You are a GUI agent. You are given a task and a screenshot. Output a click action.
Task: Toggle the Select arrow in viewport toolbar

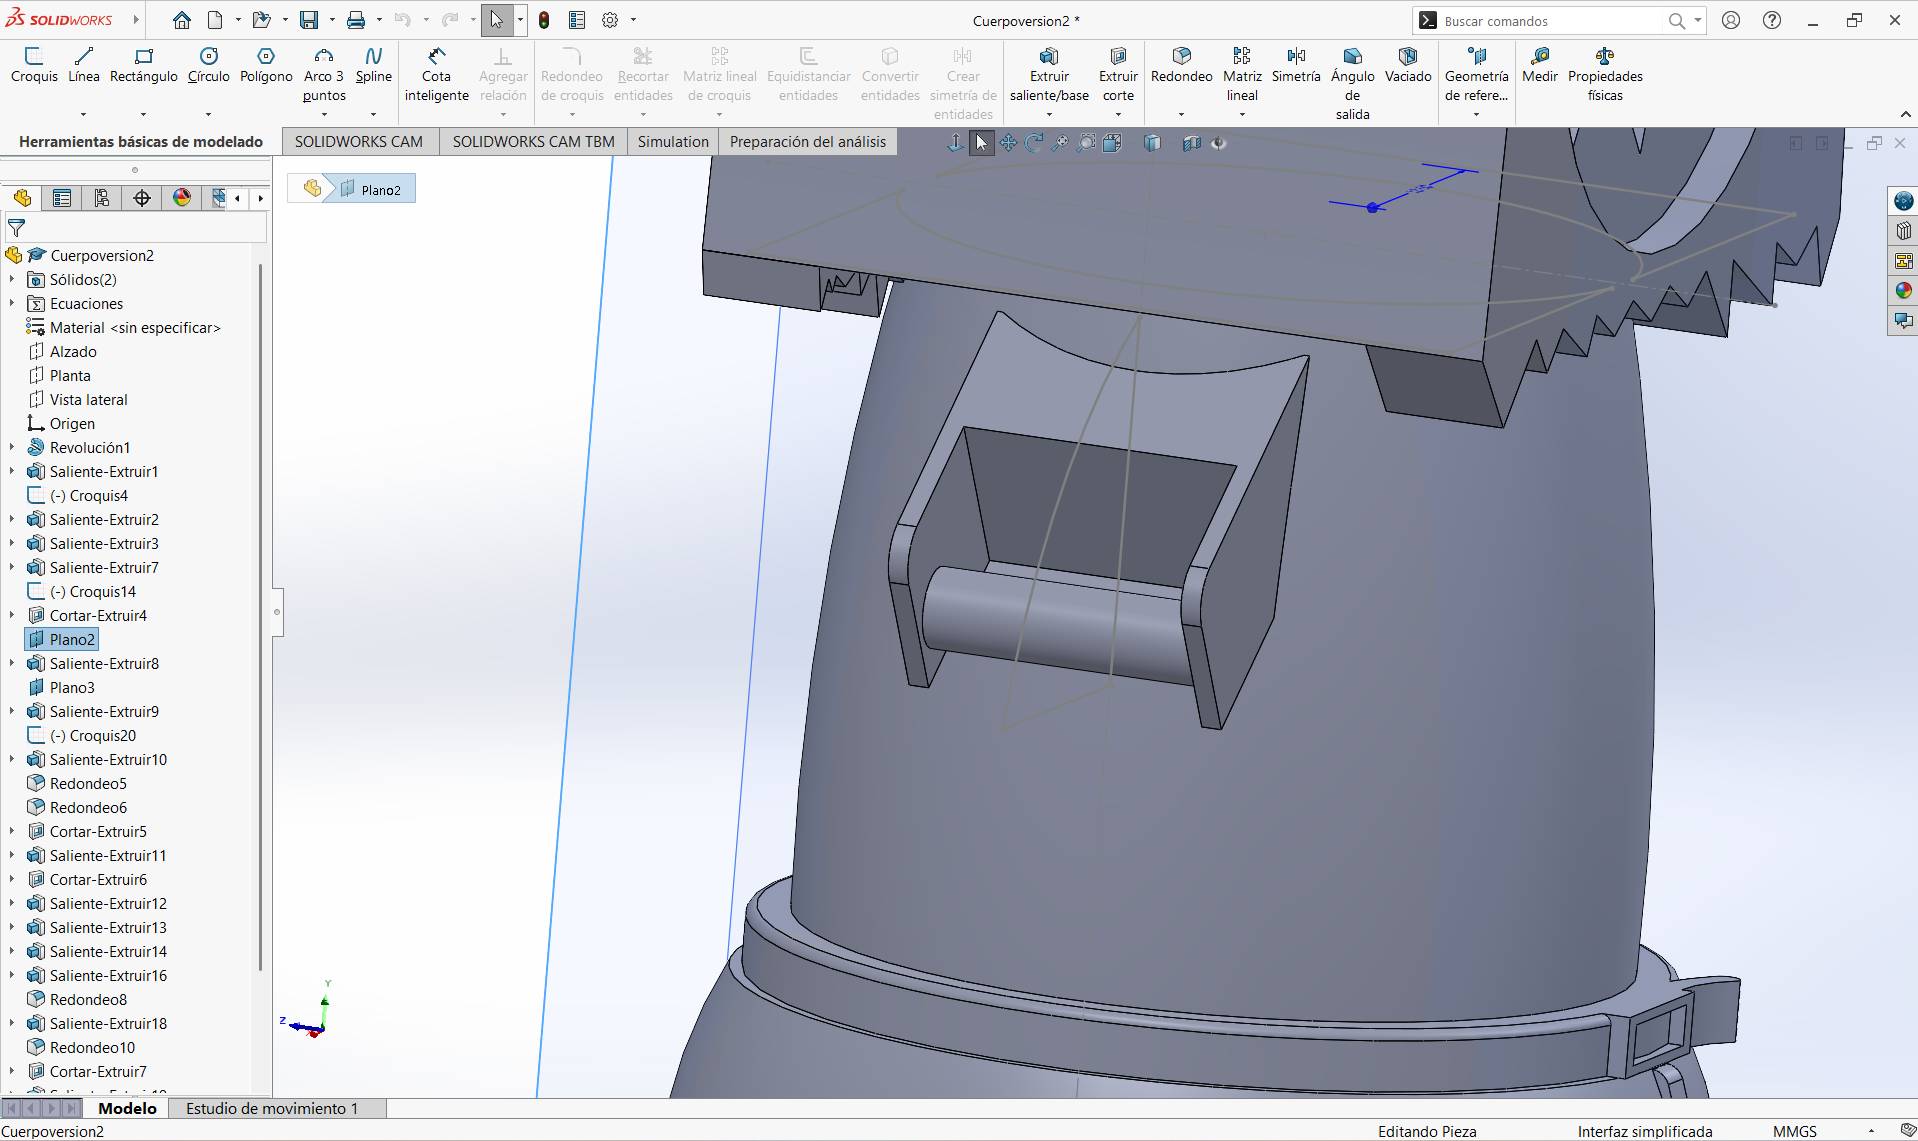(x=982, y=143)
